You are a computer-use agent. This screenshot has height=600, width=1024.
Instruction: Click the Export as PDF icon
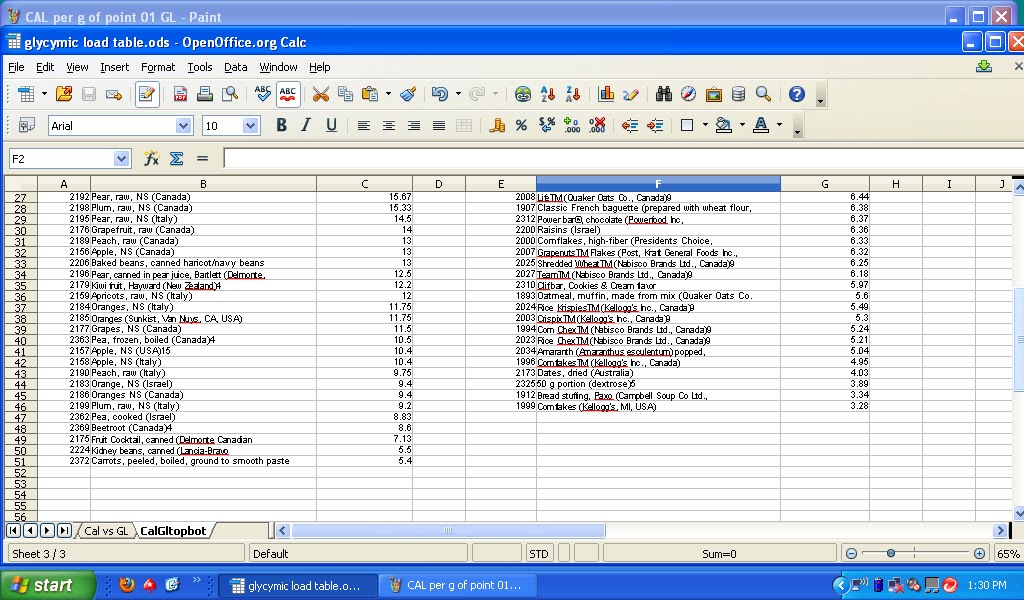(x=180, y=94)
